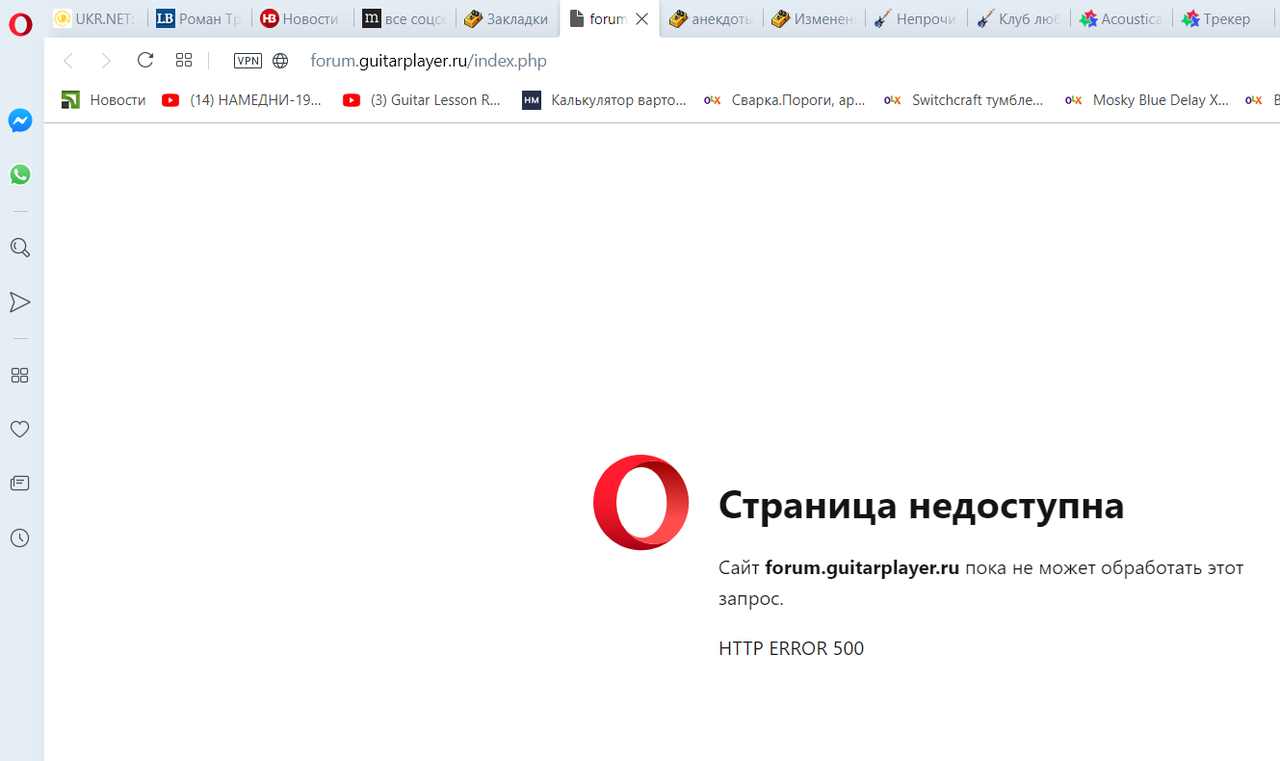Reload the current page

[x=145, y=60]
